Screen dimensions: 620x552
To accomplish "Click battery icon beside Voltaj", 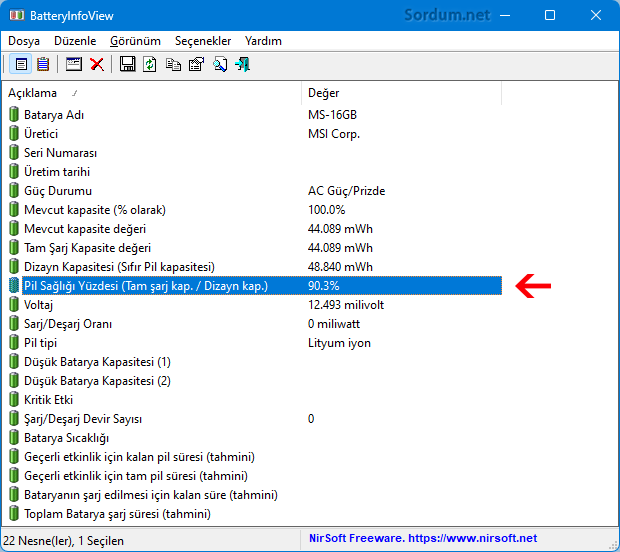I will [14, 304].
